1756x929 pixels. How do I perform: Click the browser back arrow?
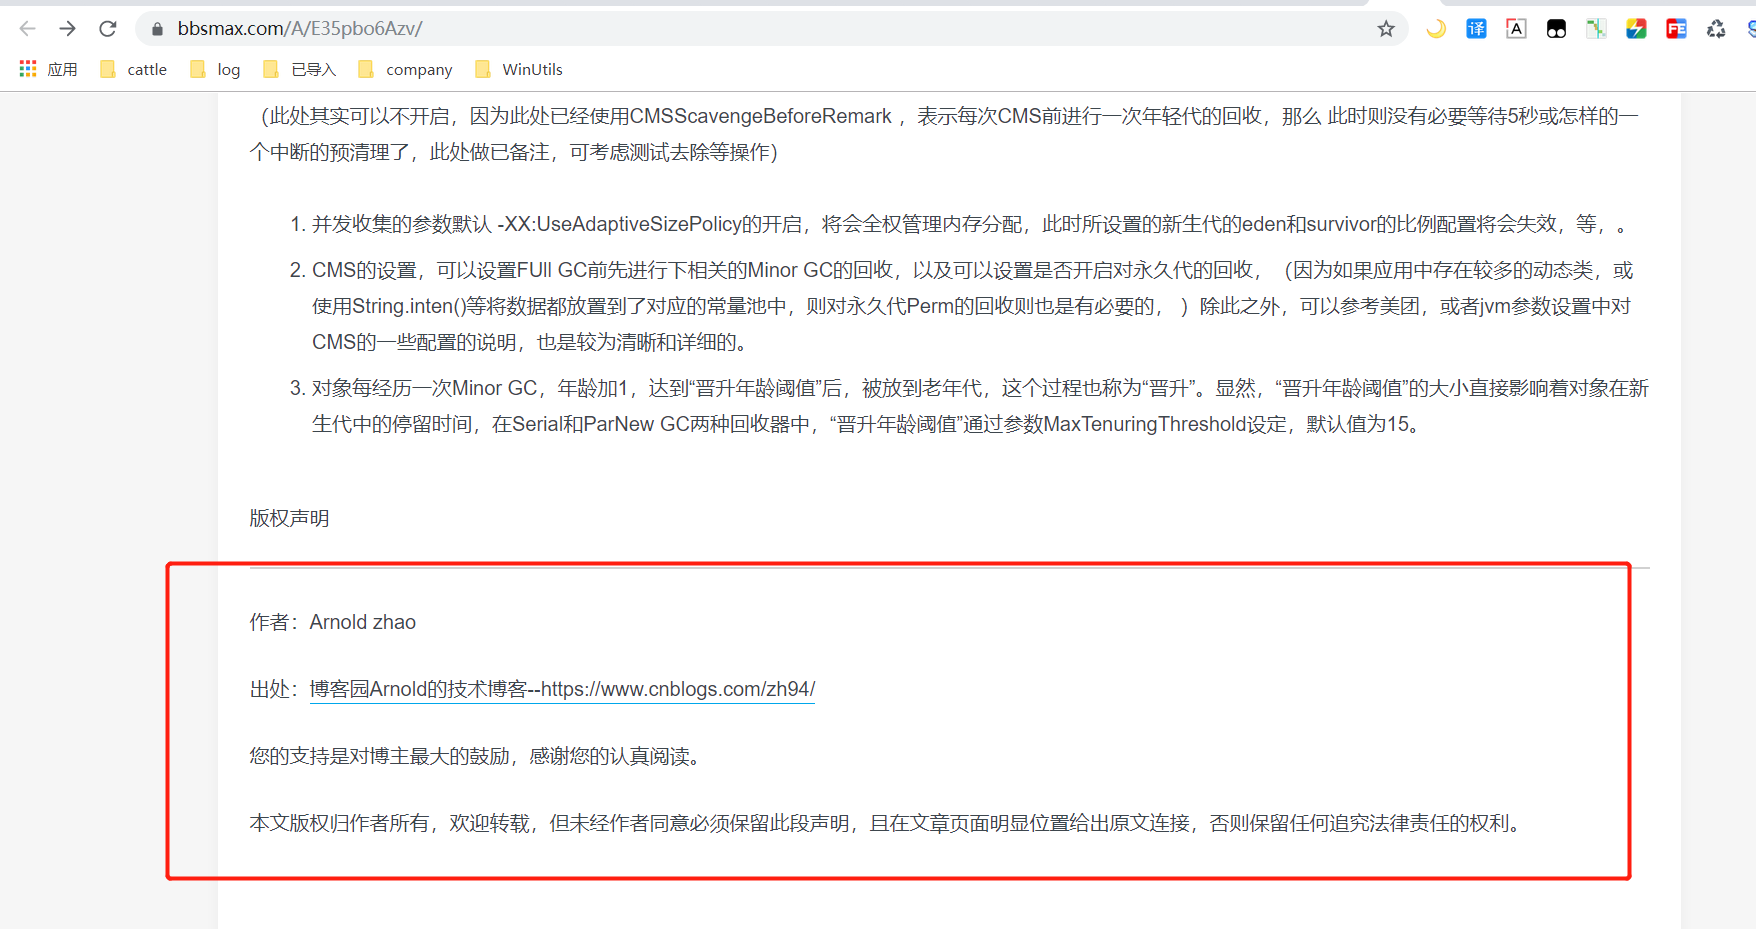27,29
